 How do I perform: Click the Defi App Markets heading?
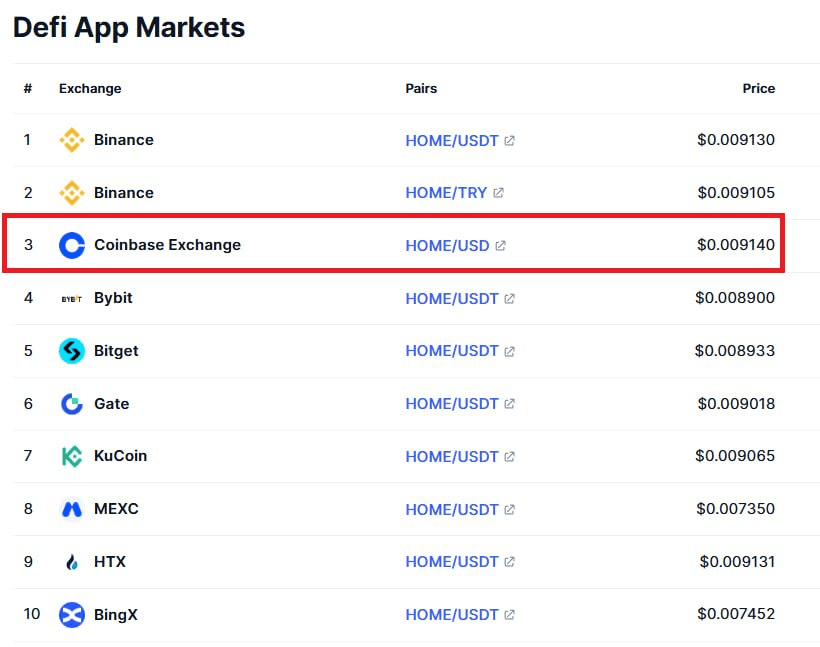(129, 27)
